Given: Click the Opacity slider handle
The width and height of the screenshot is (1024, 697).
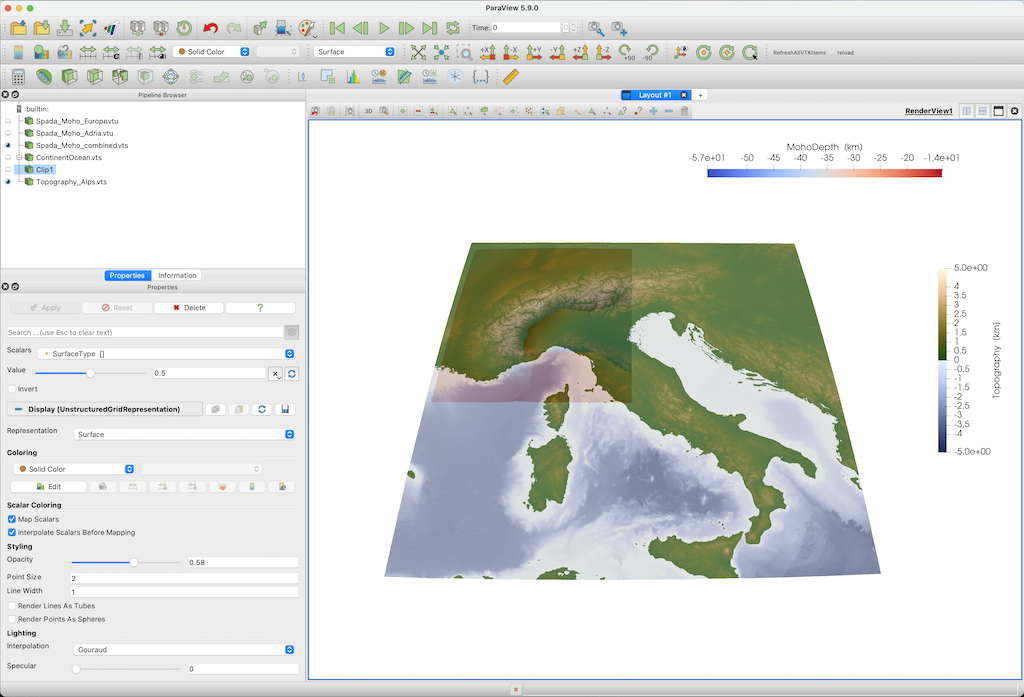Looking at the screenshot, I should pyautogui.click(x=134, y=562).
